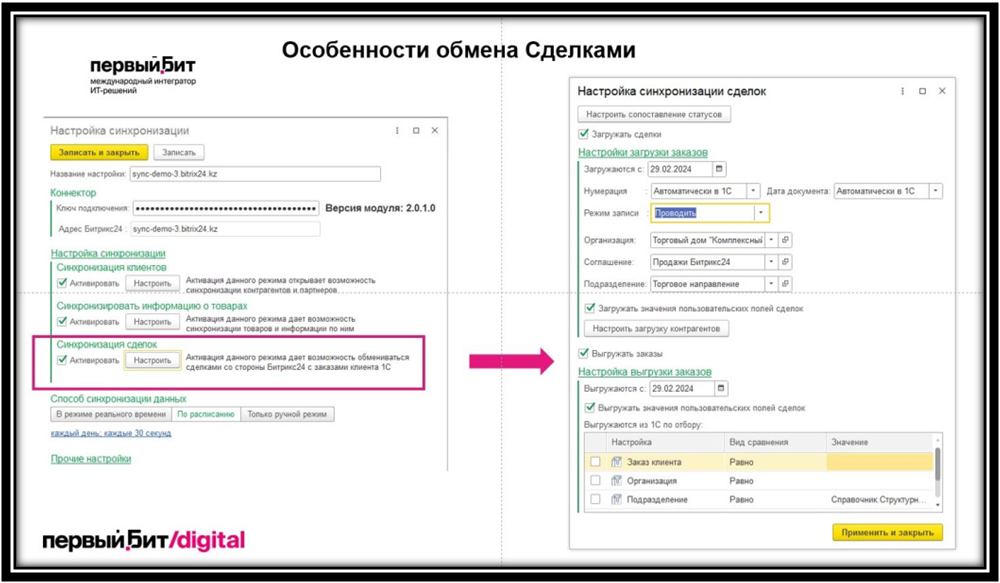Expand the Дата документа dropdown
1000x583 pixels.
point(935,191)
